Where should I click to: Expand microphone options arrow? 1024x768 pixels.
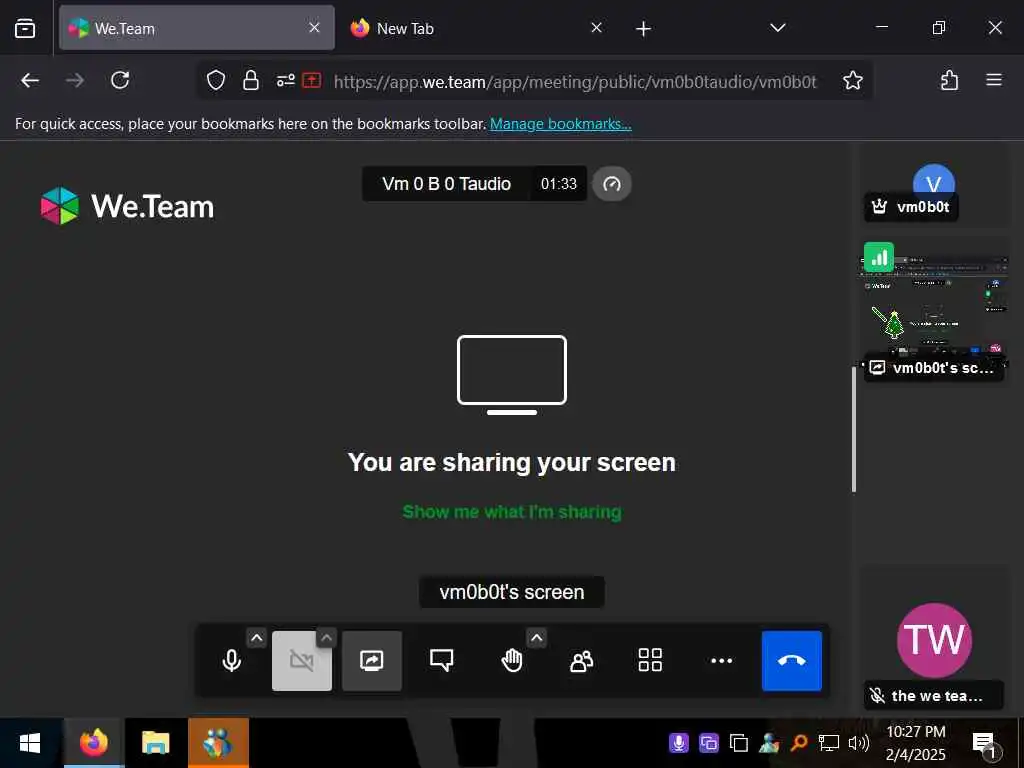tap(257, 638)
